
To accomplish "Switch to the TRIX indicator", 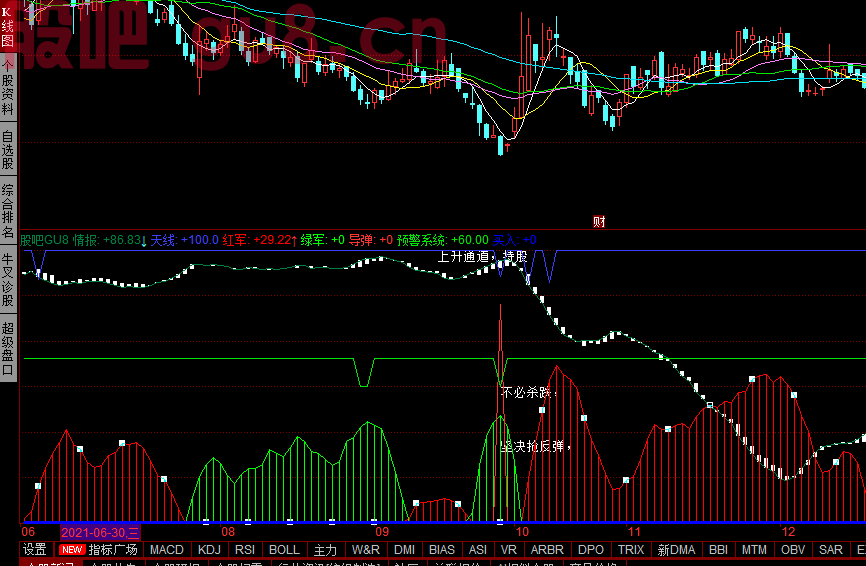I will coord(631,549).
